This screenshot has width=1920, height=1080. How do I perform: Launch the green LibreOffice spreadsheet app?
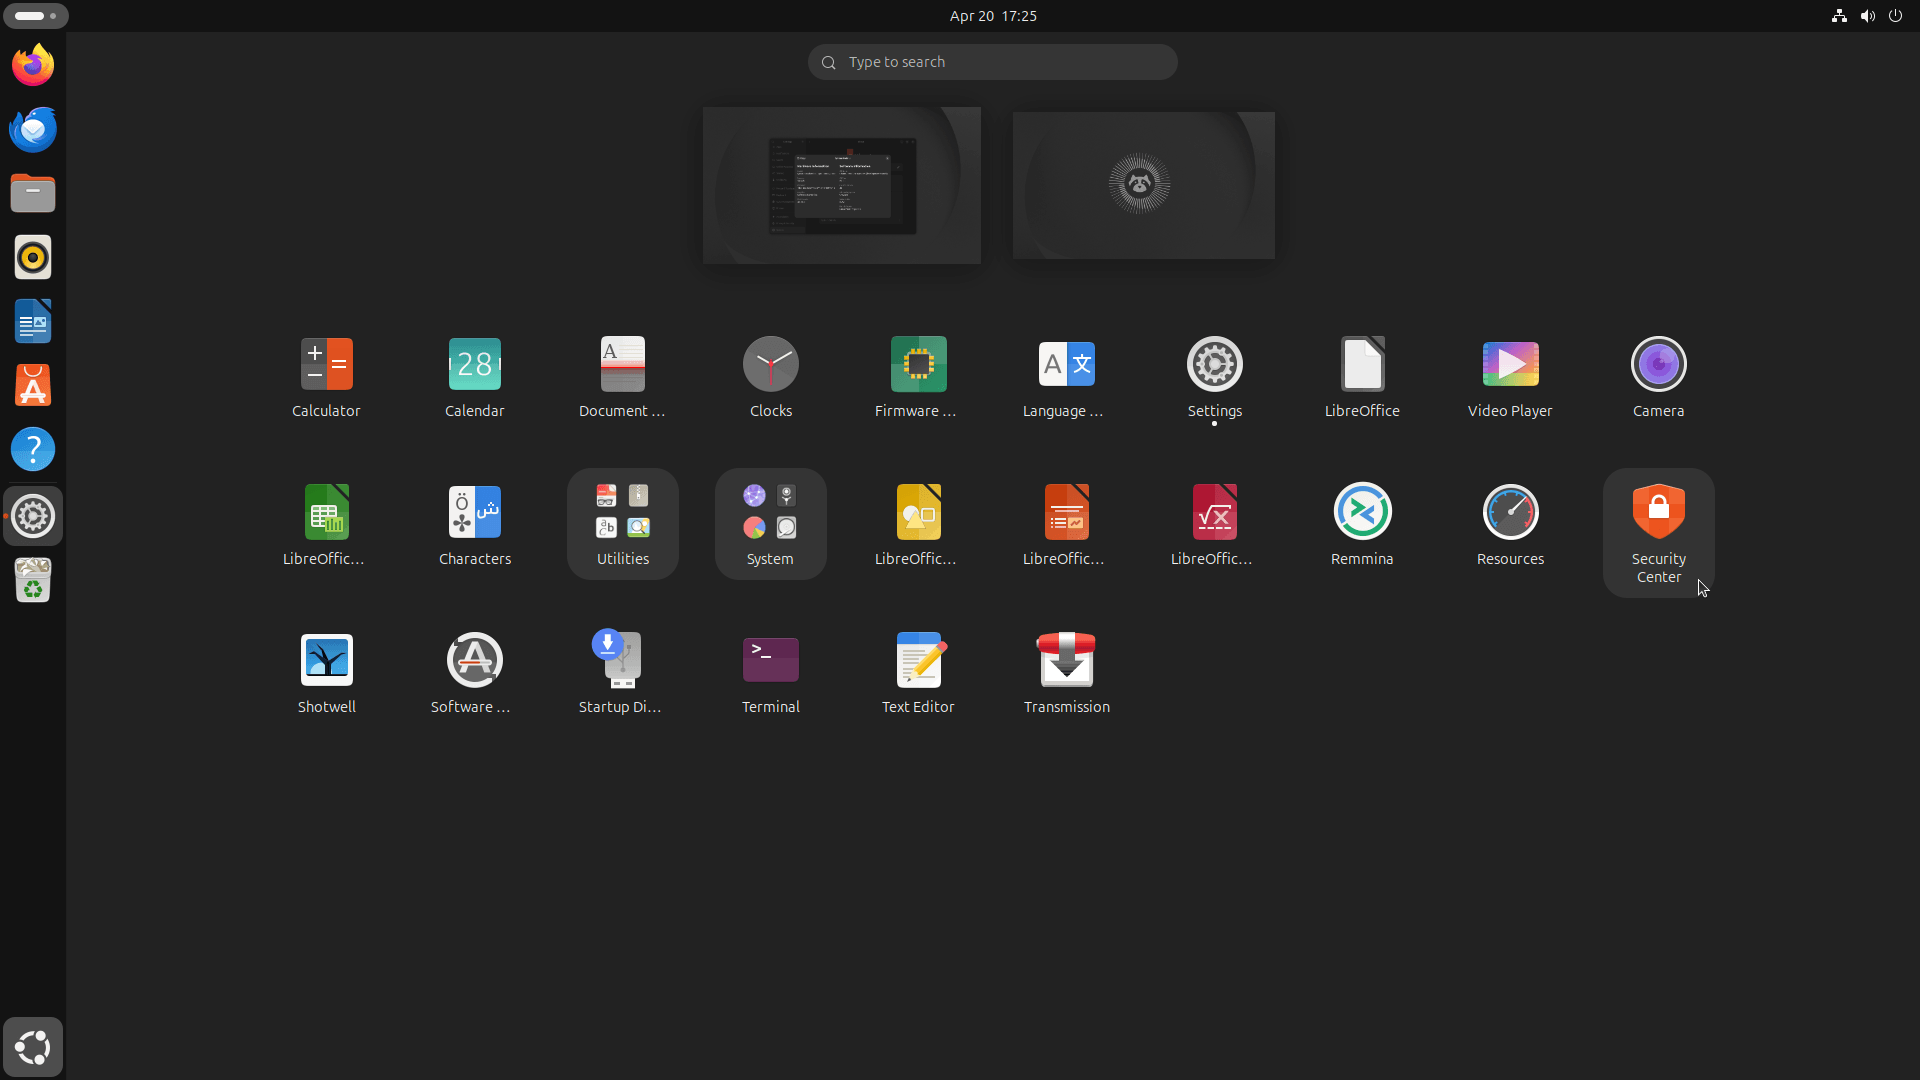[x=326, y=511]
